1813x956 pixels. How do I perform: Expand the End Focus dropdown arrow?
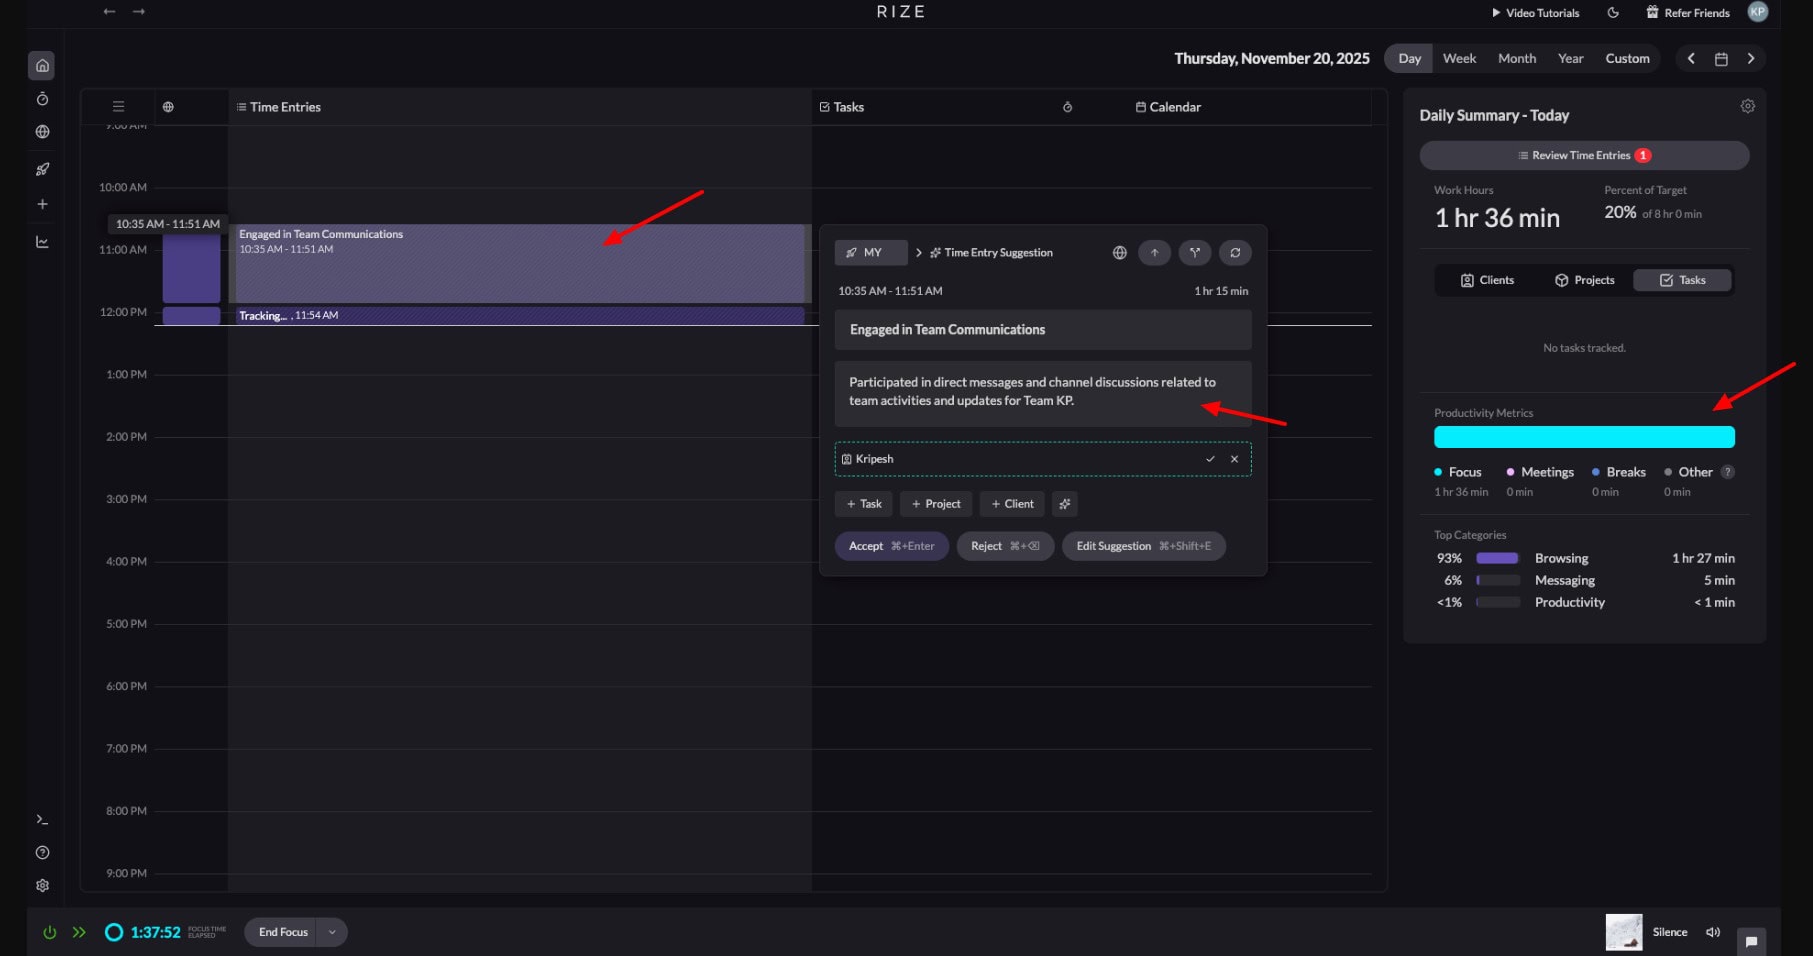(332, 932)
